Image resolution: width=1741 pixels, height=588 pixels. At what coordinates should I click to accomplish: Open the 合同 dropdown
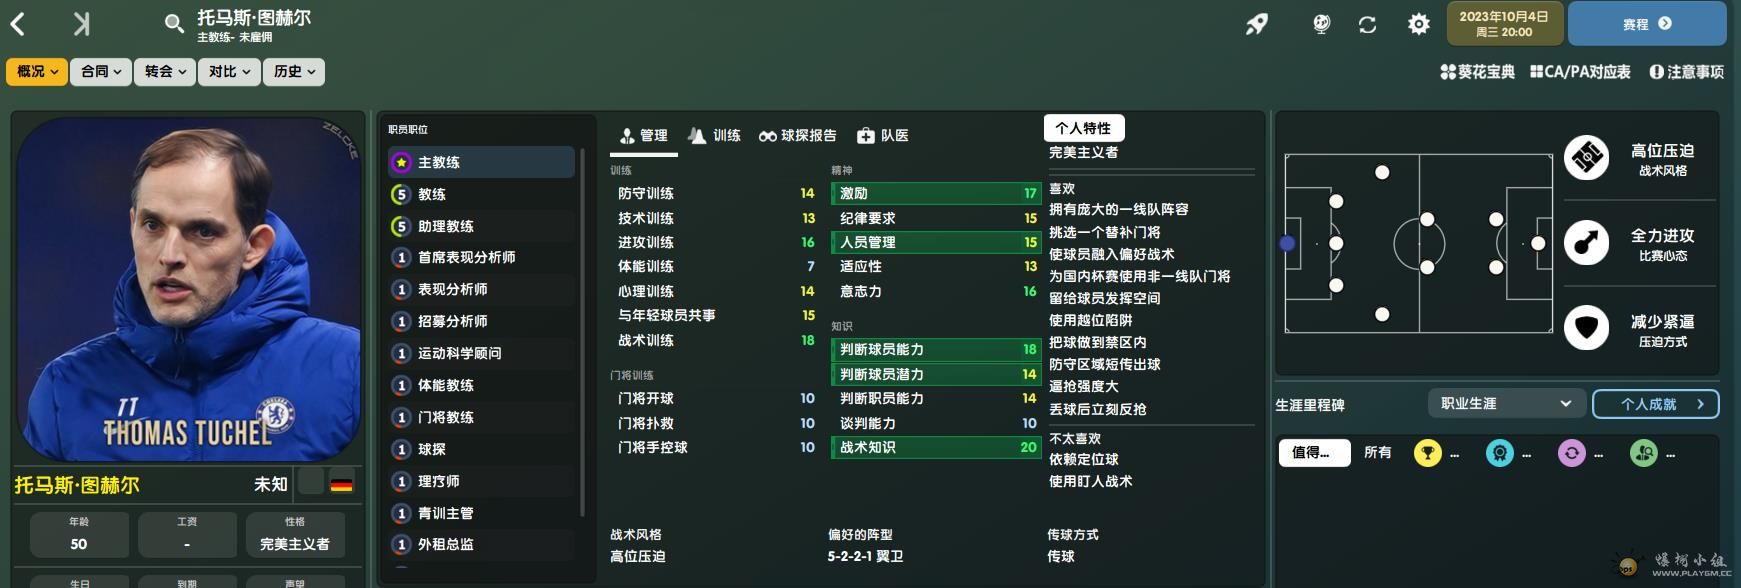[x=101, y=71]
